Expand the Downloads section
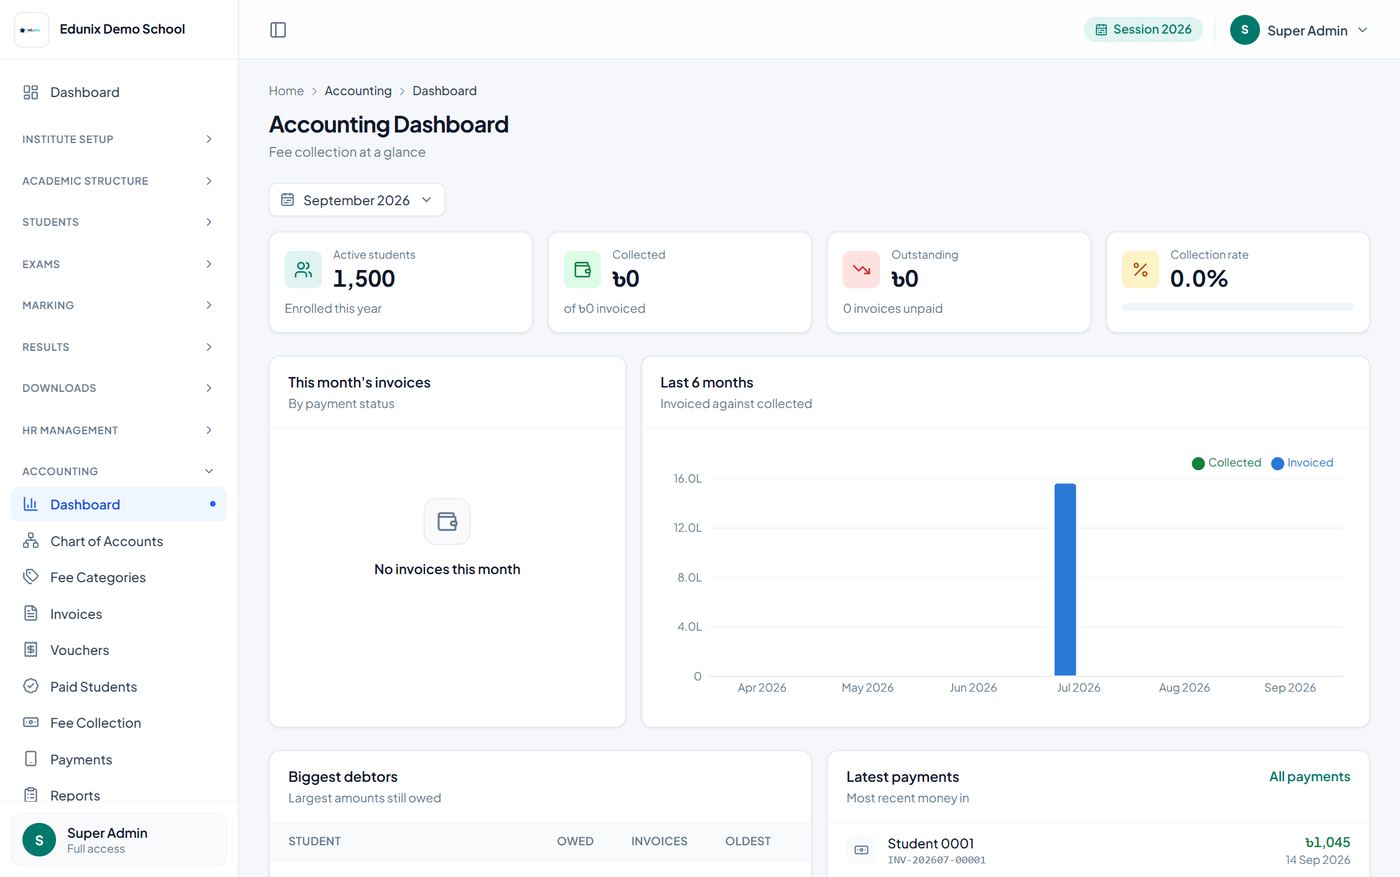The width and height of the screenshot is (1400, 877). pos(119,388)
